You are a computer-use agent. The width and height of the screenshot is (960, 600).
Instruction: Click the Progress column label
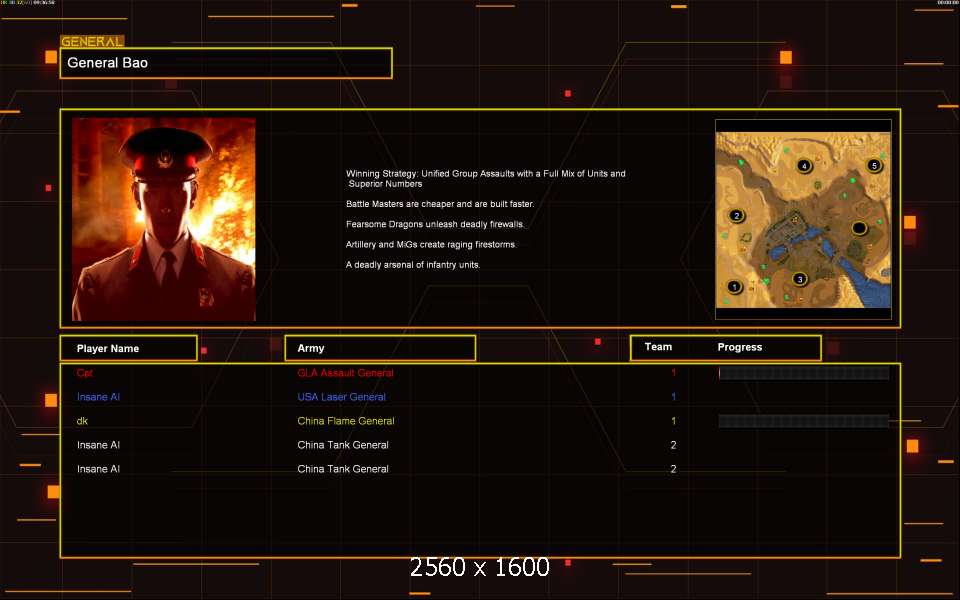point(740,347)
